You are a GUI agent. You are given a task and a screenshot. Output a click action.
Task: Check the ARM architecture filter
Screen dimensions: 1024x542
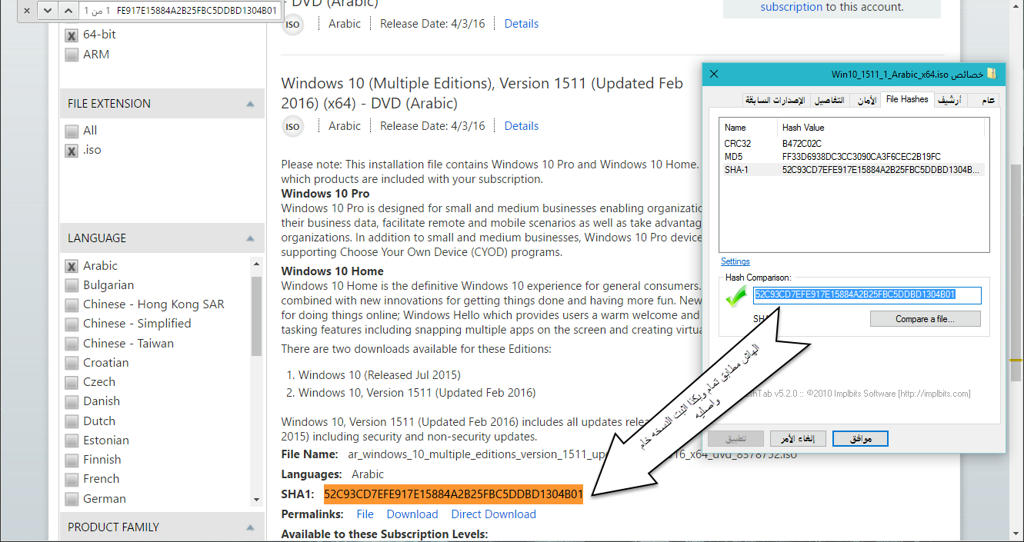[72, 55]
